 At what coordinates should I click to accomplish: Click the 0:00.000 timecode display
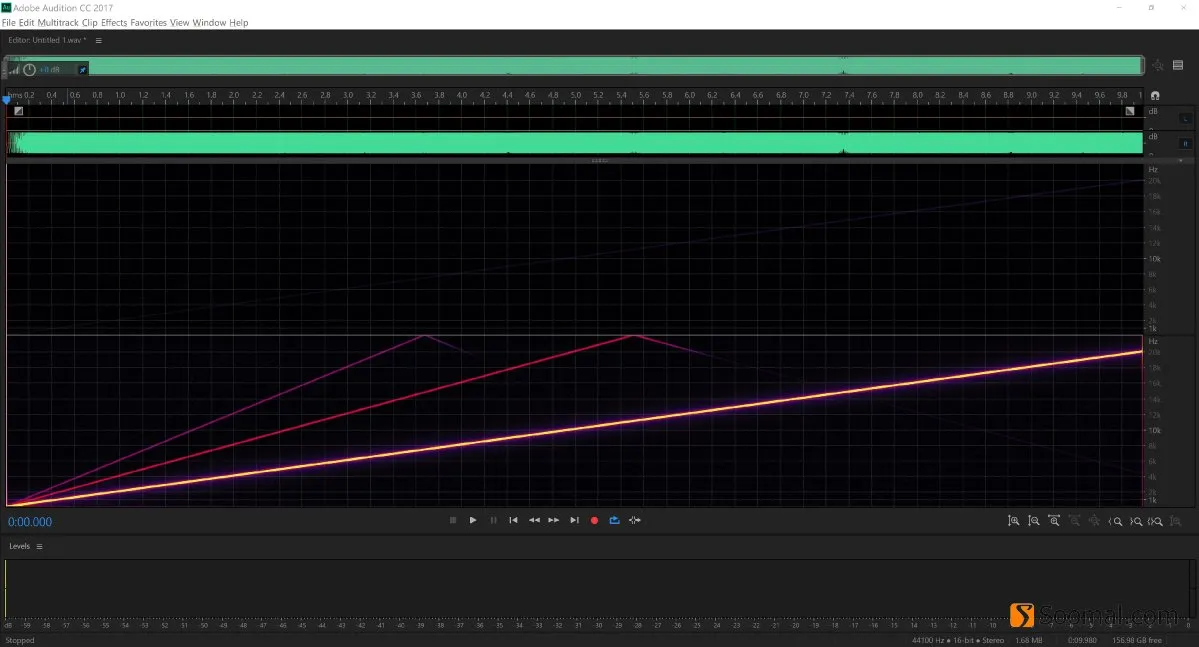(x=31, y=522)
